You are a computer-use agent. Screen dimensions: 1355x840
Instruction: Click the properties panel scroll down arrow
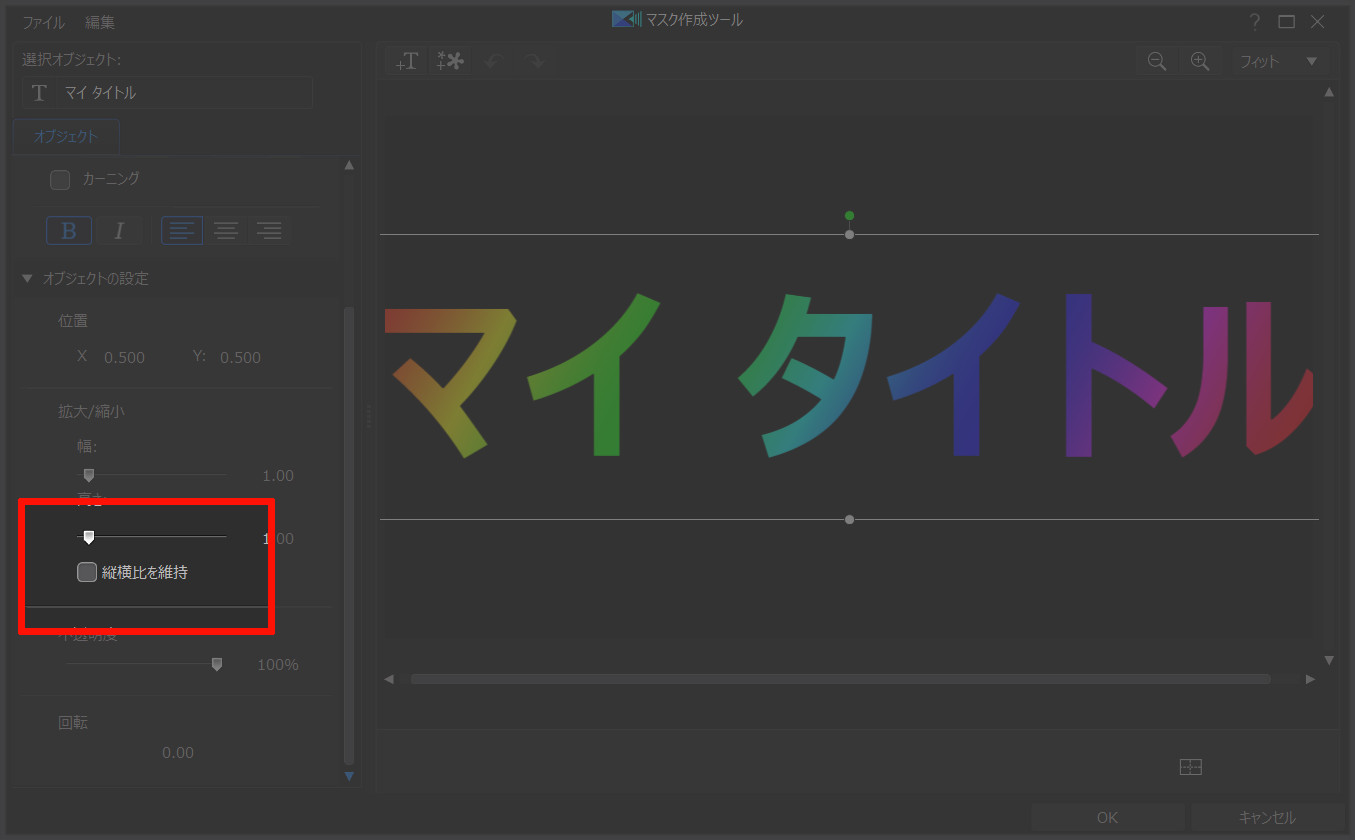point(349,776)
